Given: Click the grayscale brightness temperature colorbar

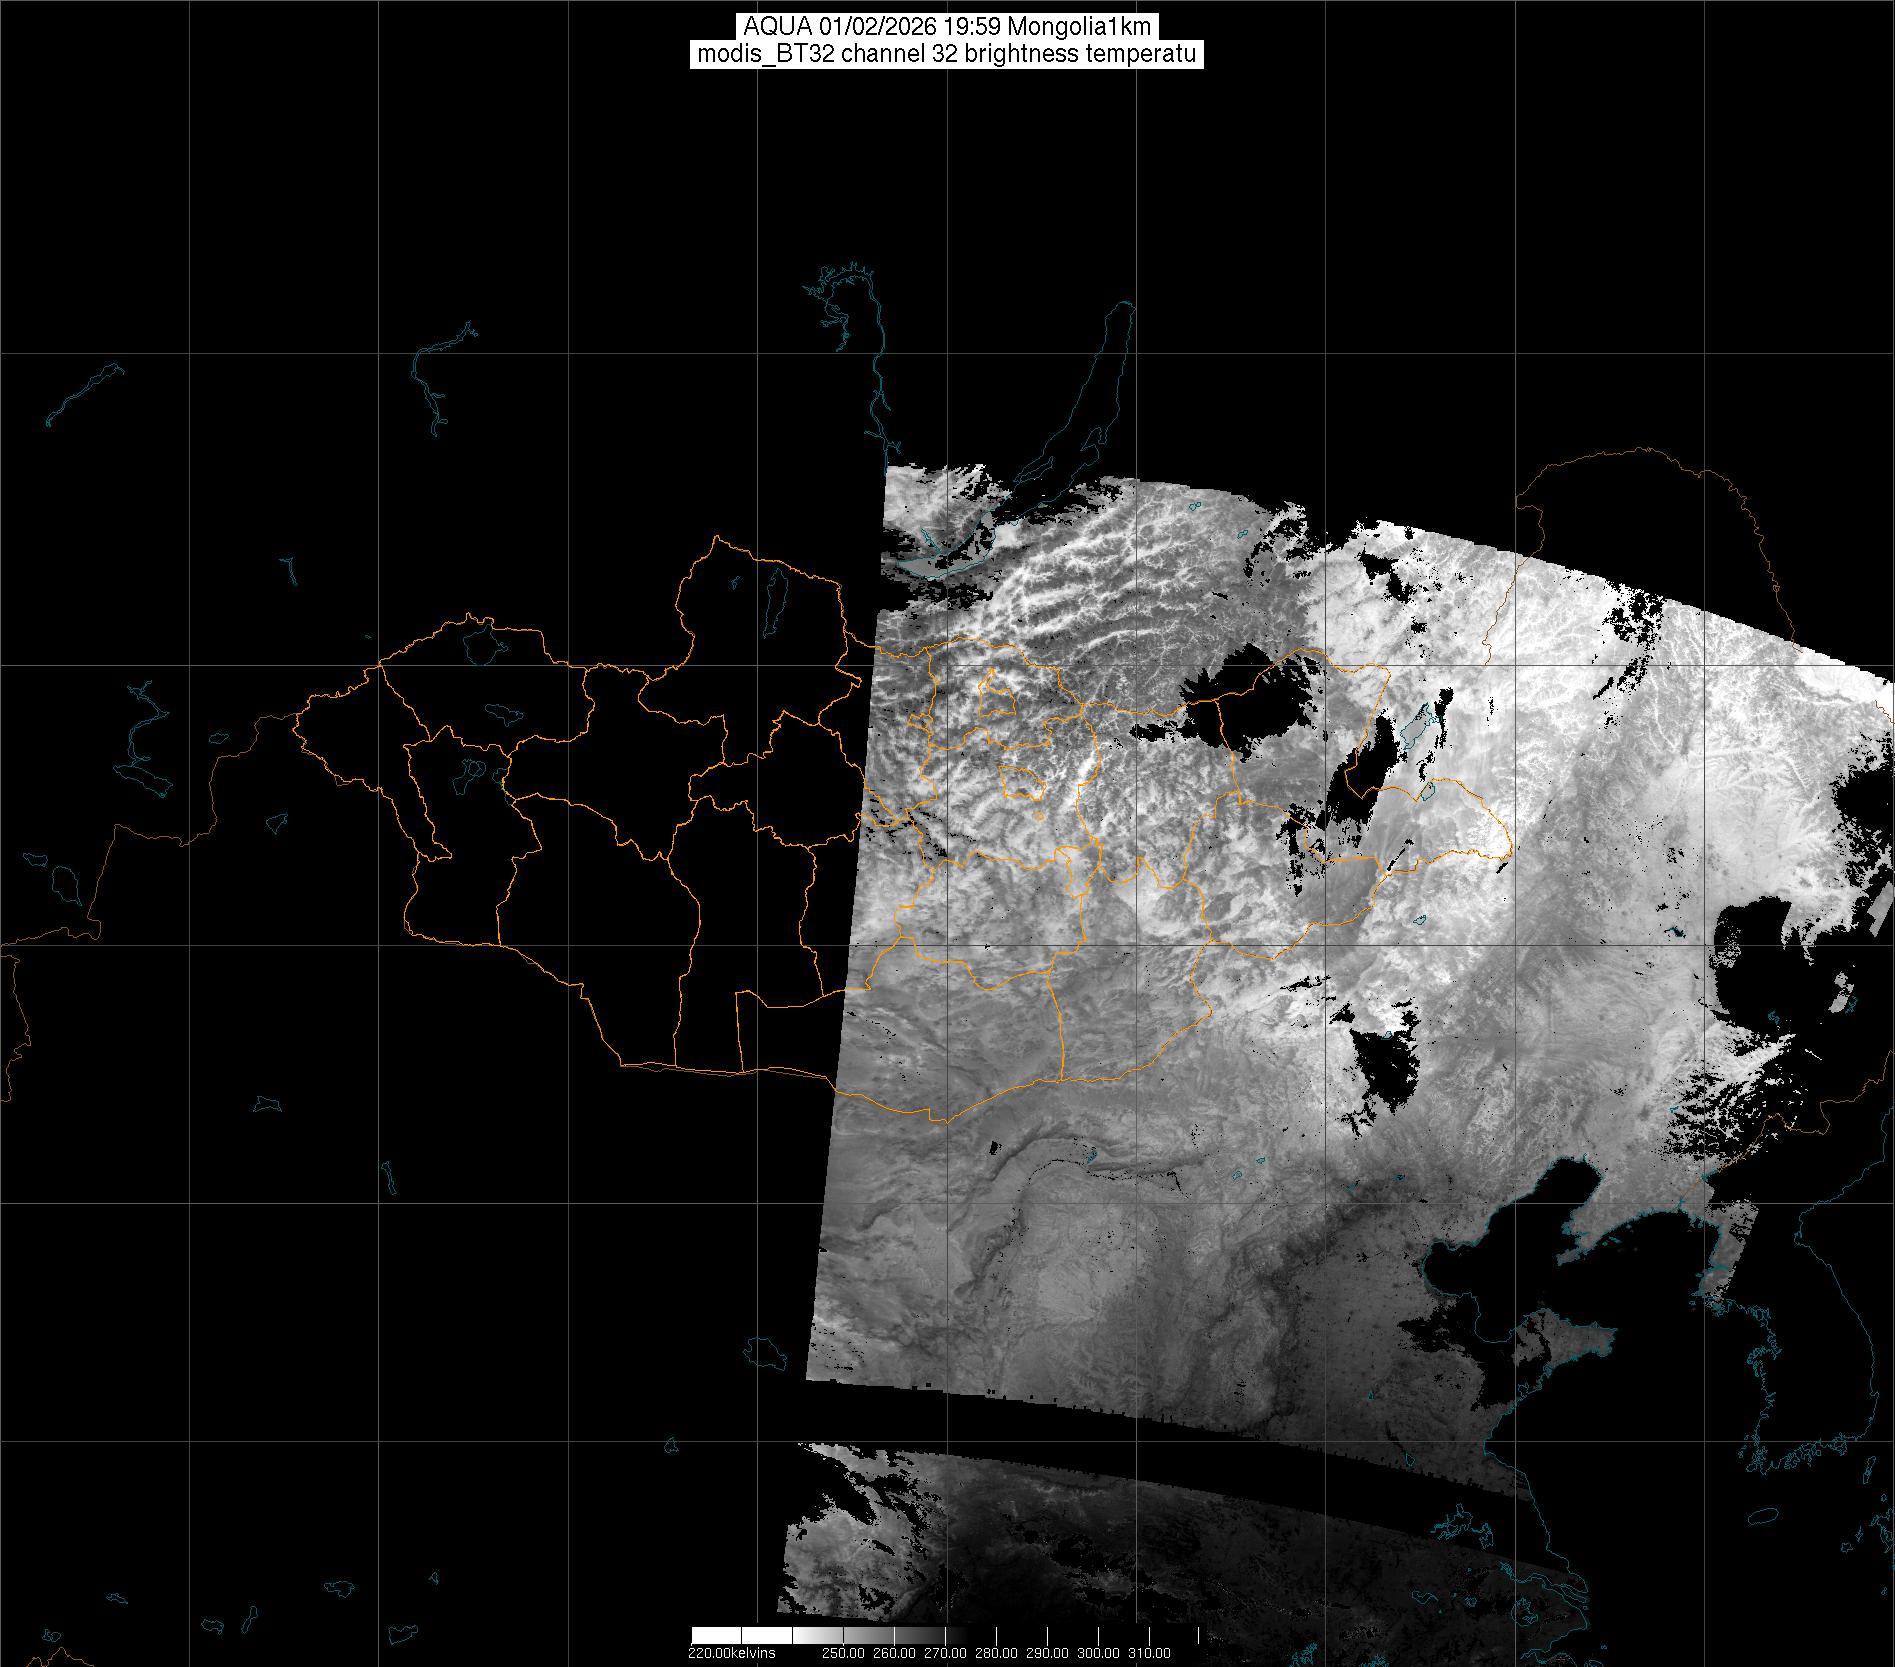Looking at the screenshot, I should point(947,1635).
